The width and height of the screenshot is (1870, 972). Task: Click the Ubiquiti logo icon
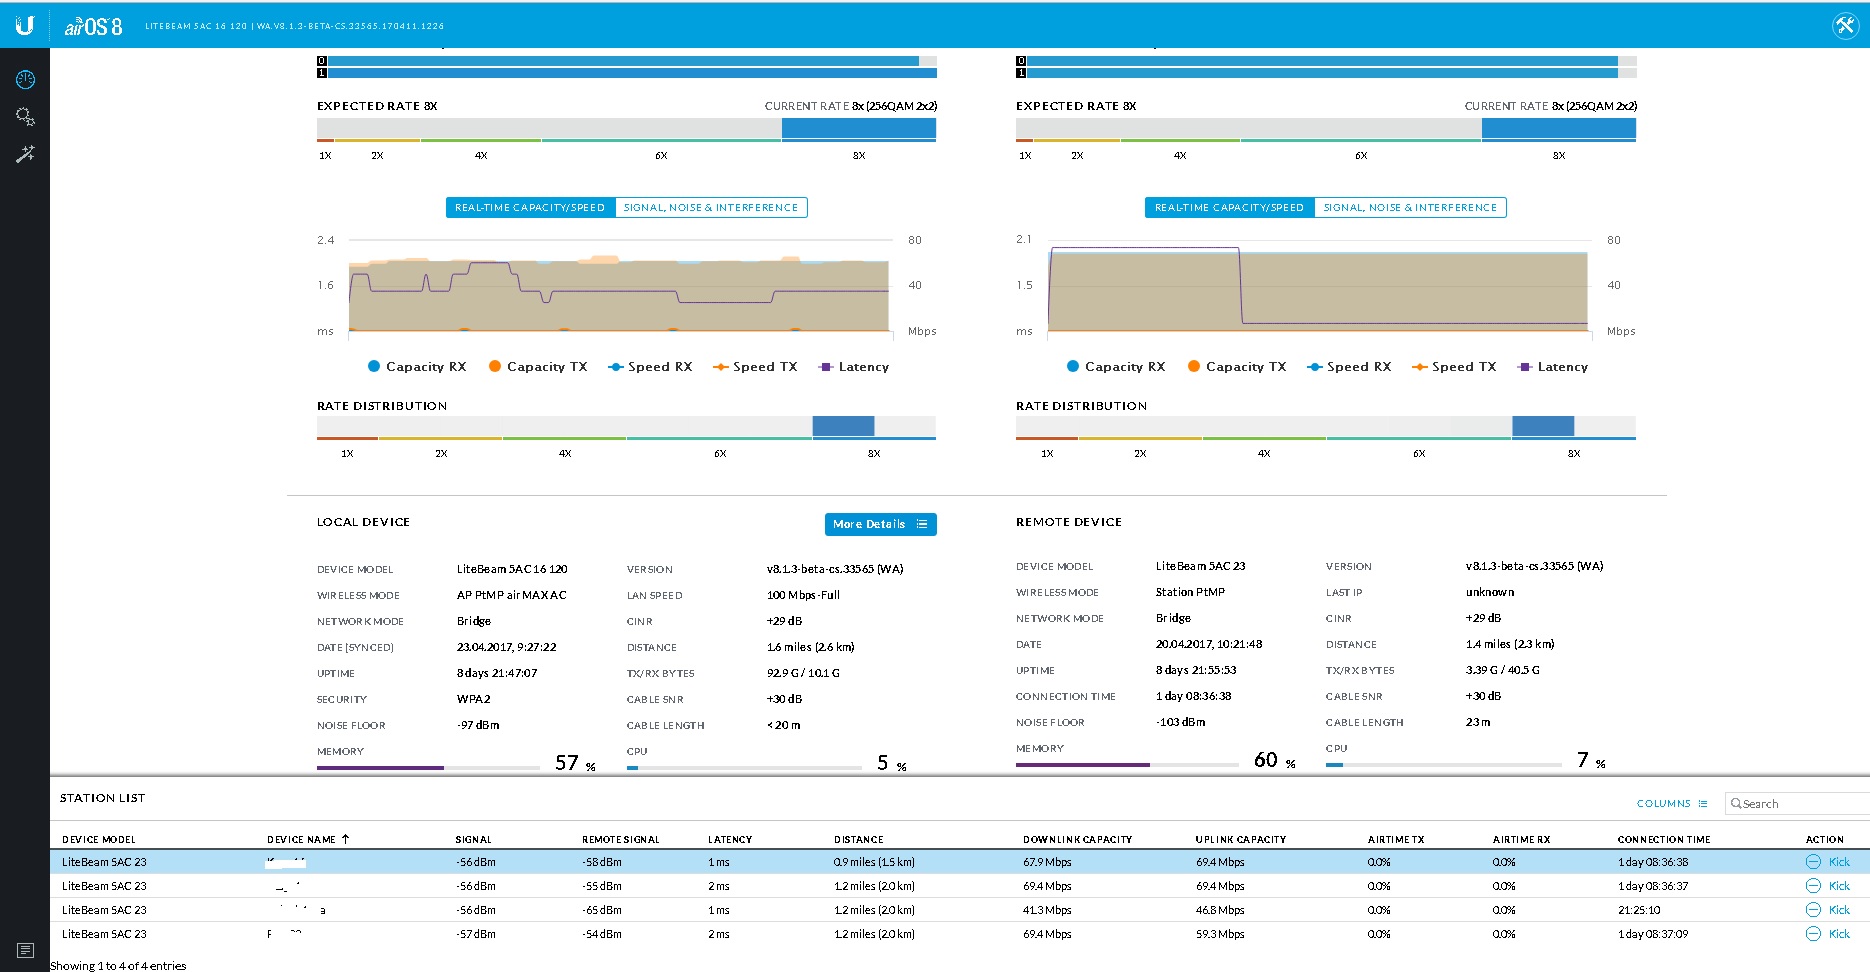pyautogui.click(x=25, y=25)
